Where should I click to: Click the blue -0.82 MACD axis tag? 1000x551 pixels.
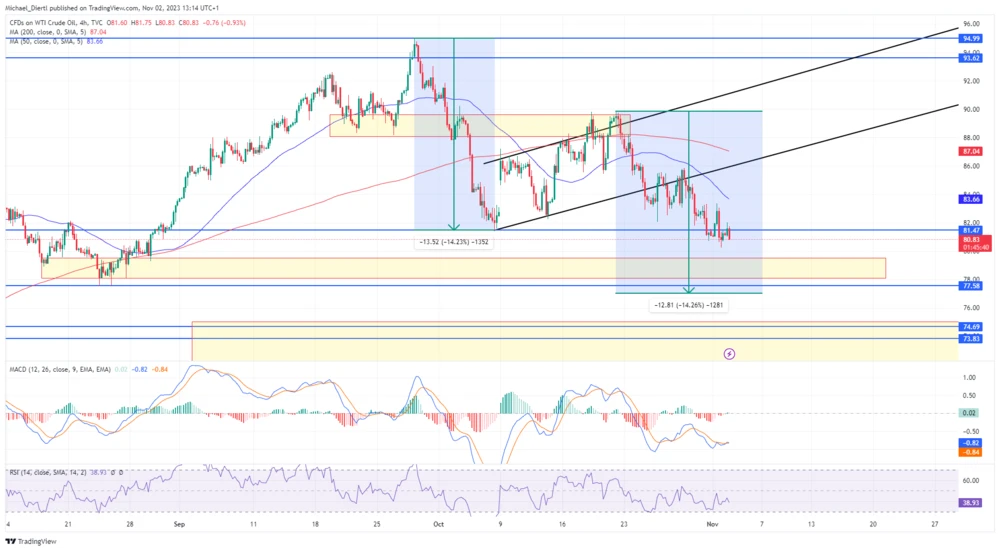pos(970,443)
